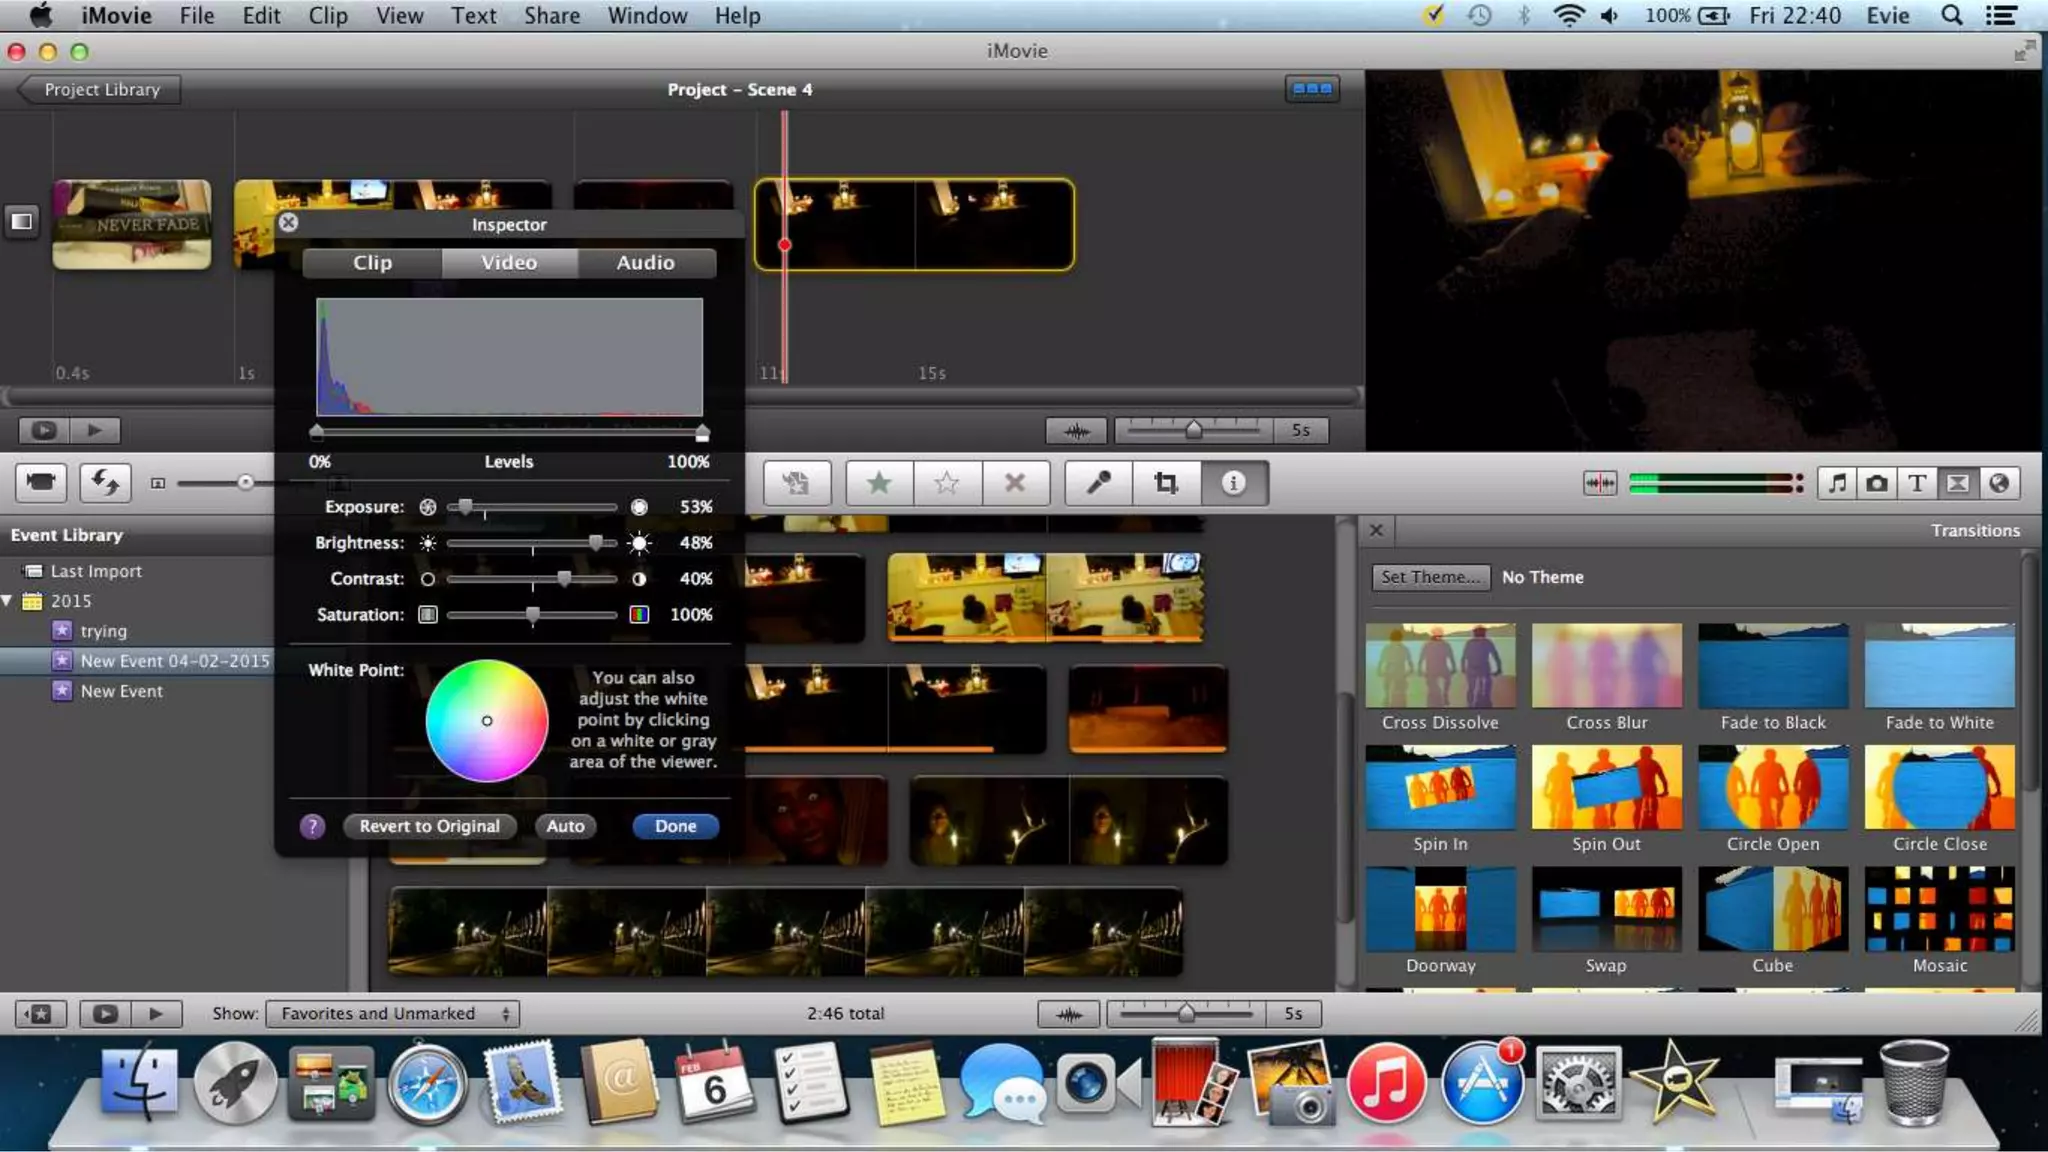Image resolution: width=2048 pixels, height=1152 pixels.
Task: Reject selection with X tool
Action: pyautogui.click(x=1015, y=483)
